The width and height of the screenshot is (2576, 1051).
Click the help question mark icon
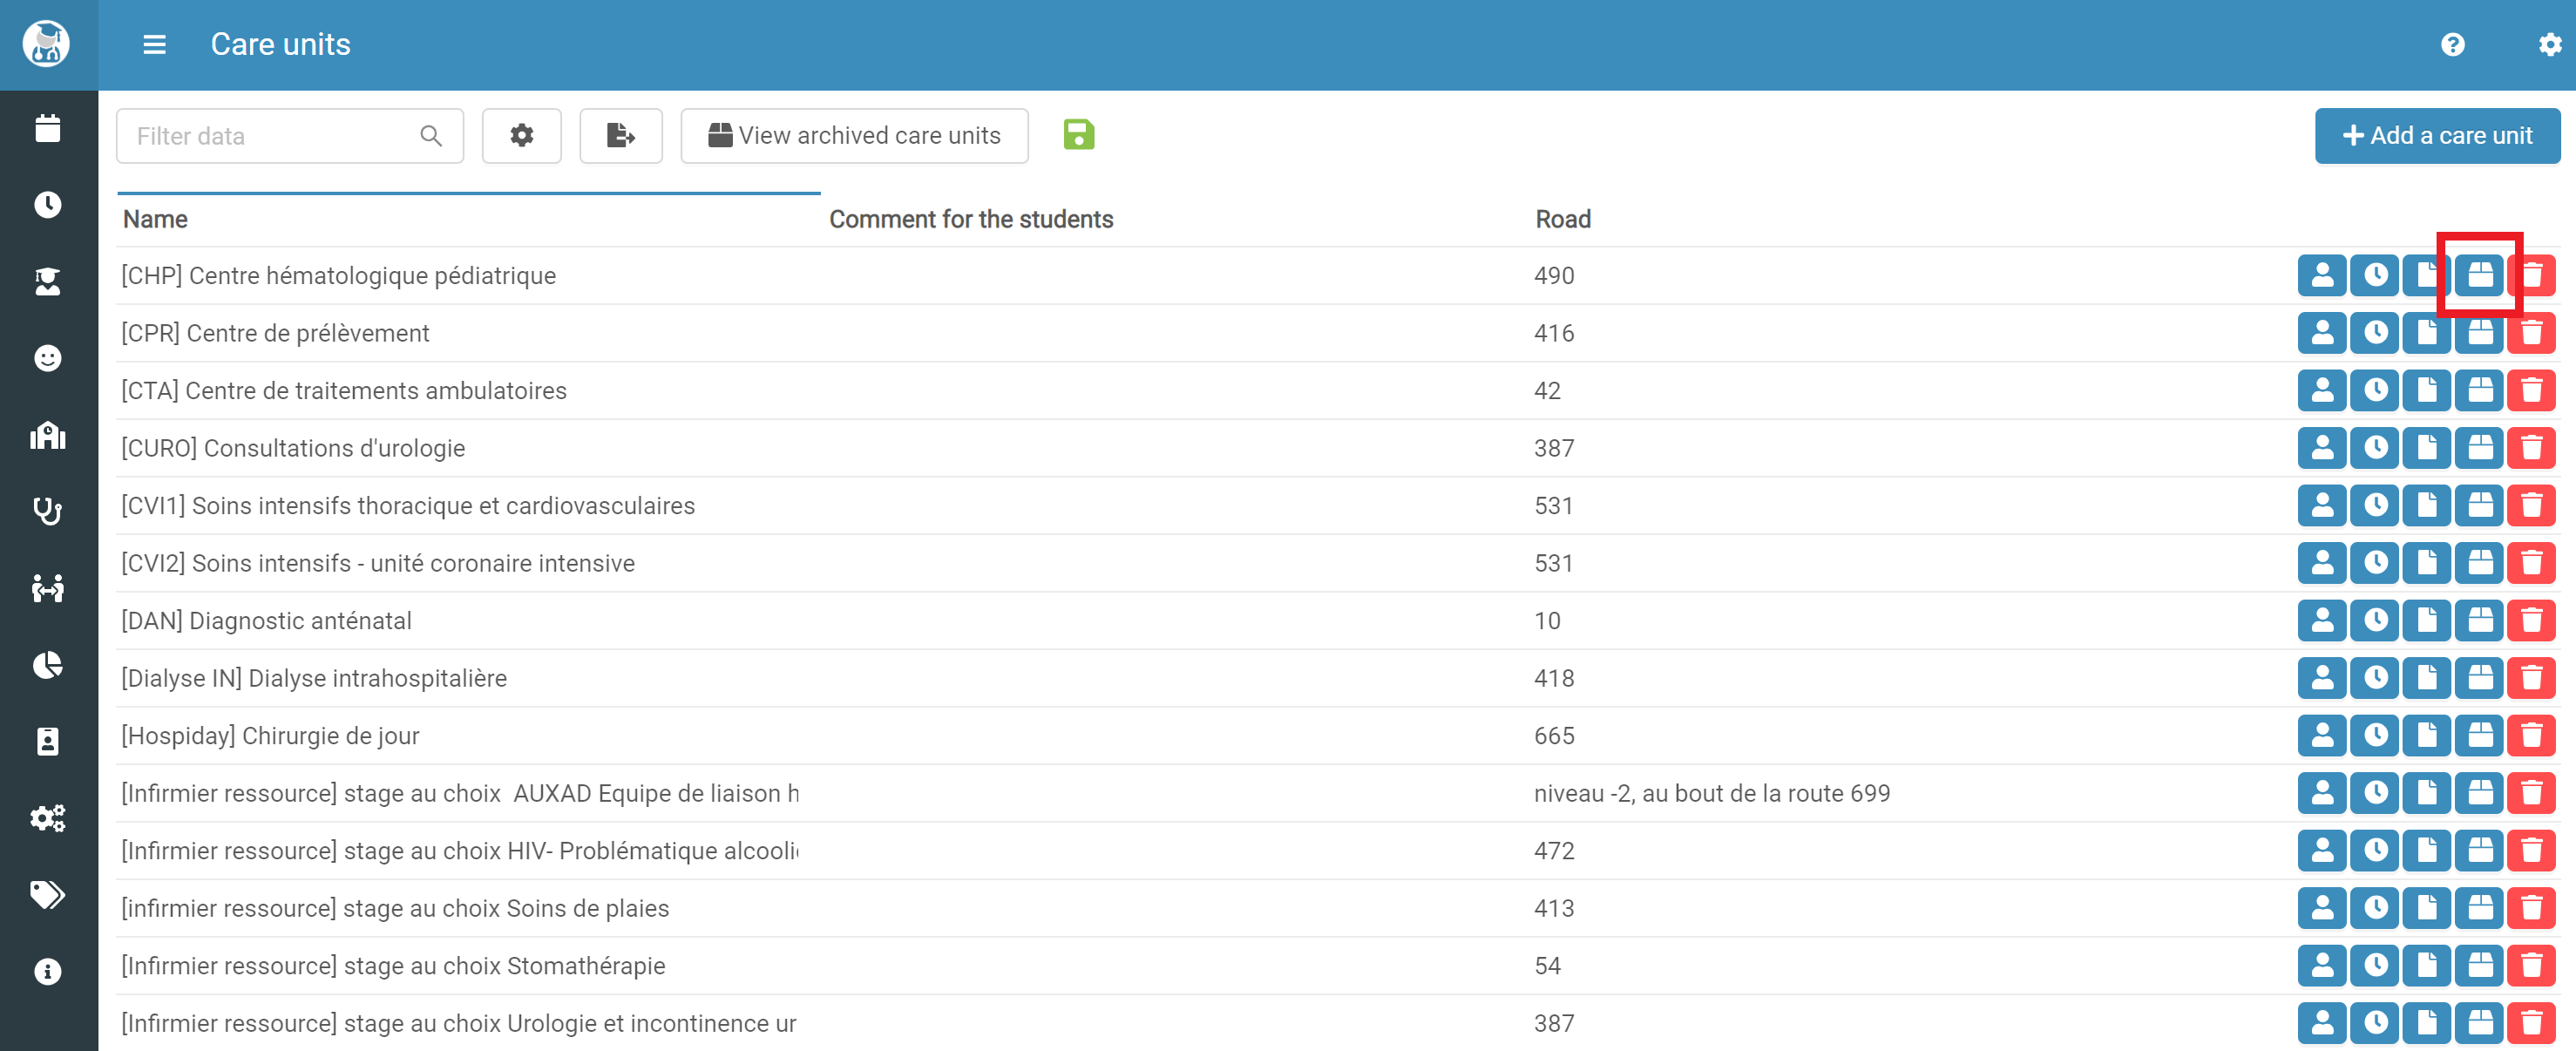[2452, 45]
